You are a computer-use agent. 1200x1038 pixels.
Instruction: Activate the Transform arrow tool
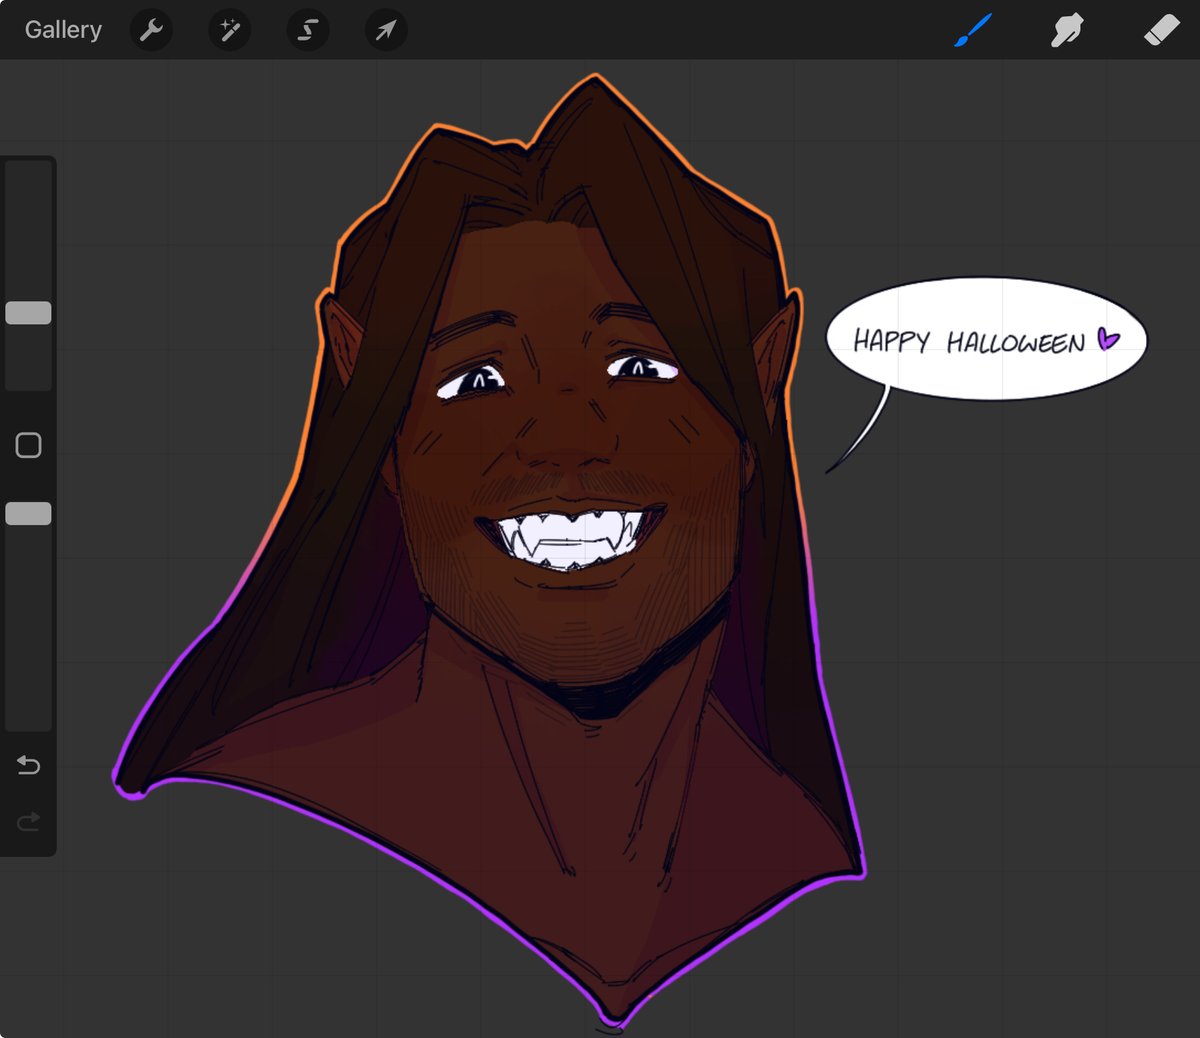point(385,30)
